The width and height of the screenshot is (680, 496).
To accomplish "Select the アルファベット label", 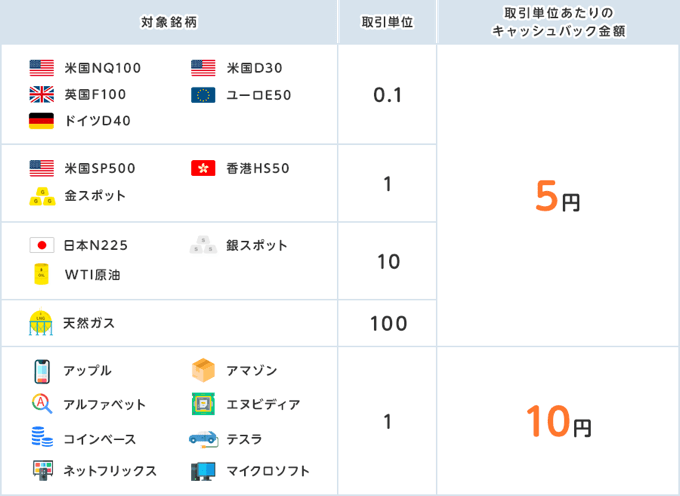I will 105,405.
